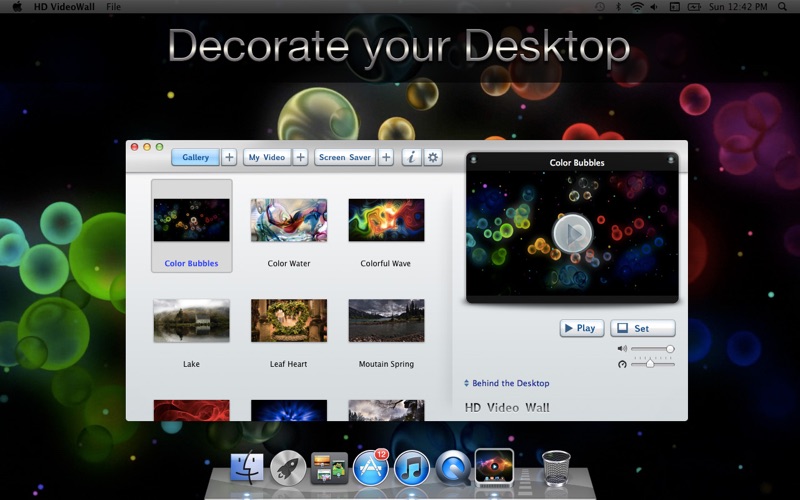Select the Color Water thumbnail
The height and width of the screenshot is (500, 800).
point(289,220)
